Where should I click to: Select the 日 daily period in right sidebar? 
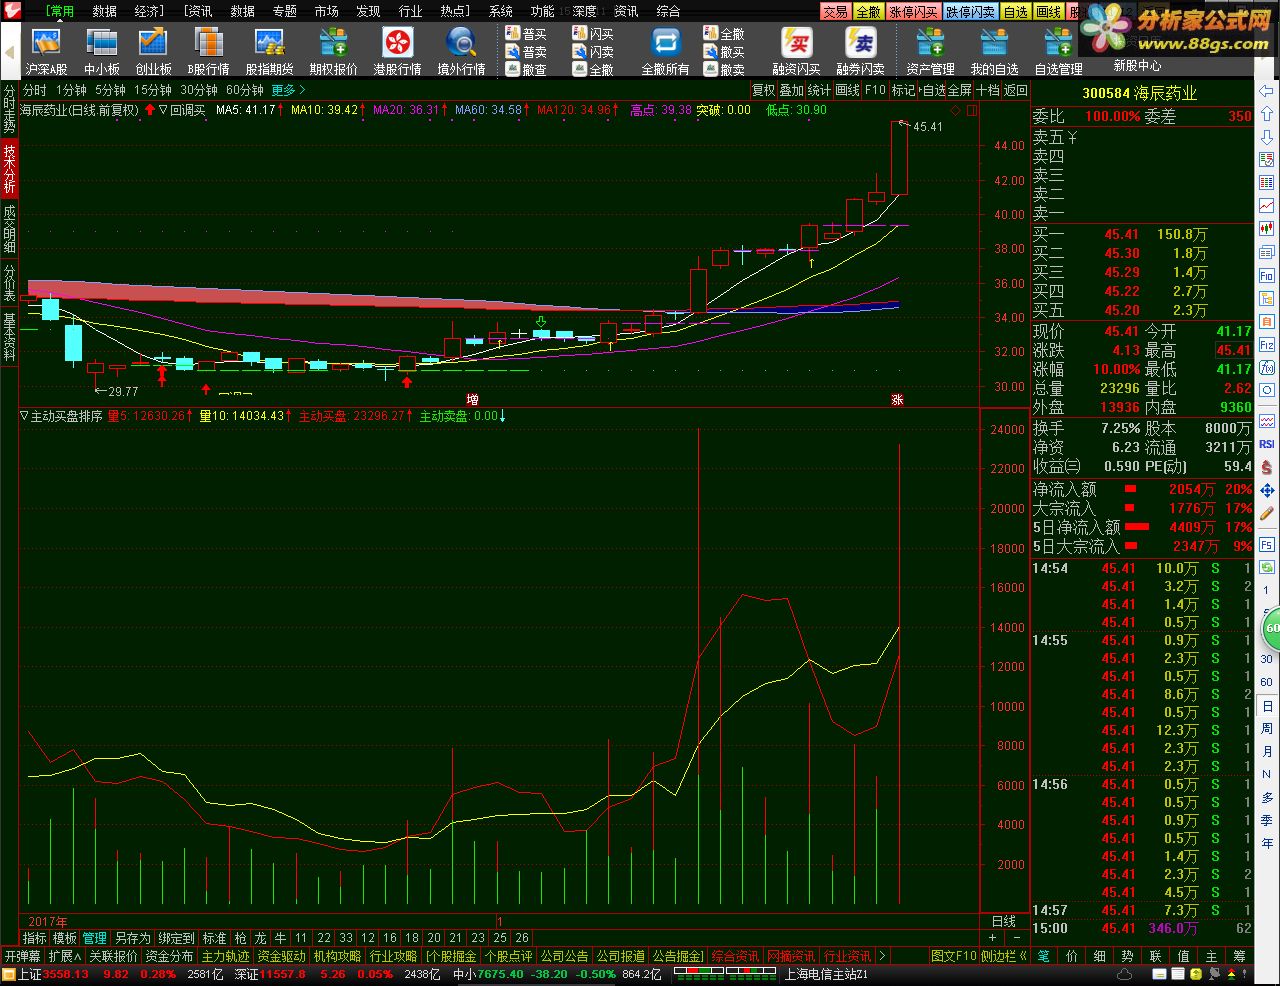(x=1267, y=706)
